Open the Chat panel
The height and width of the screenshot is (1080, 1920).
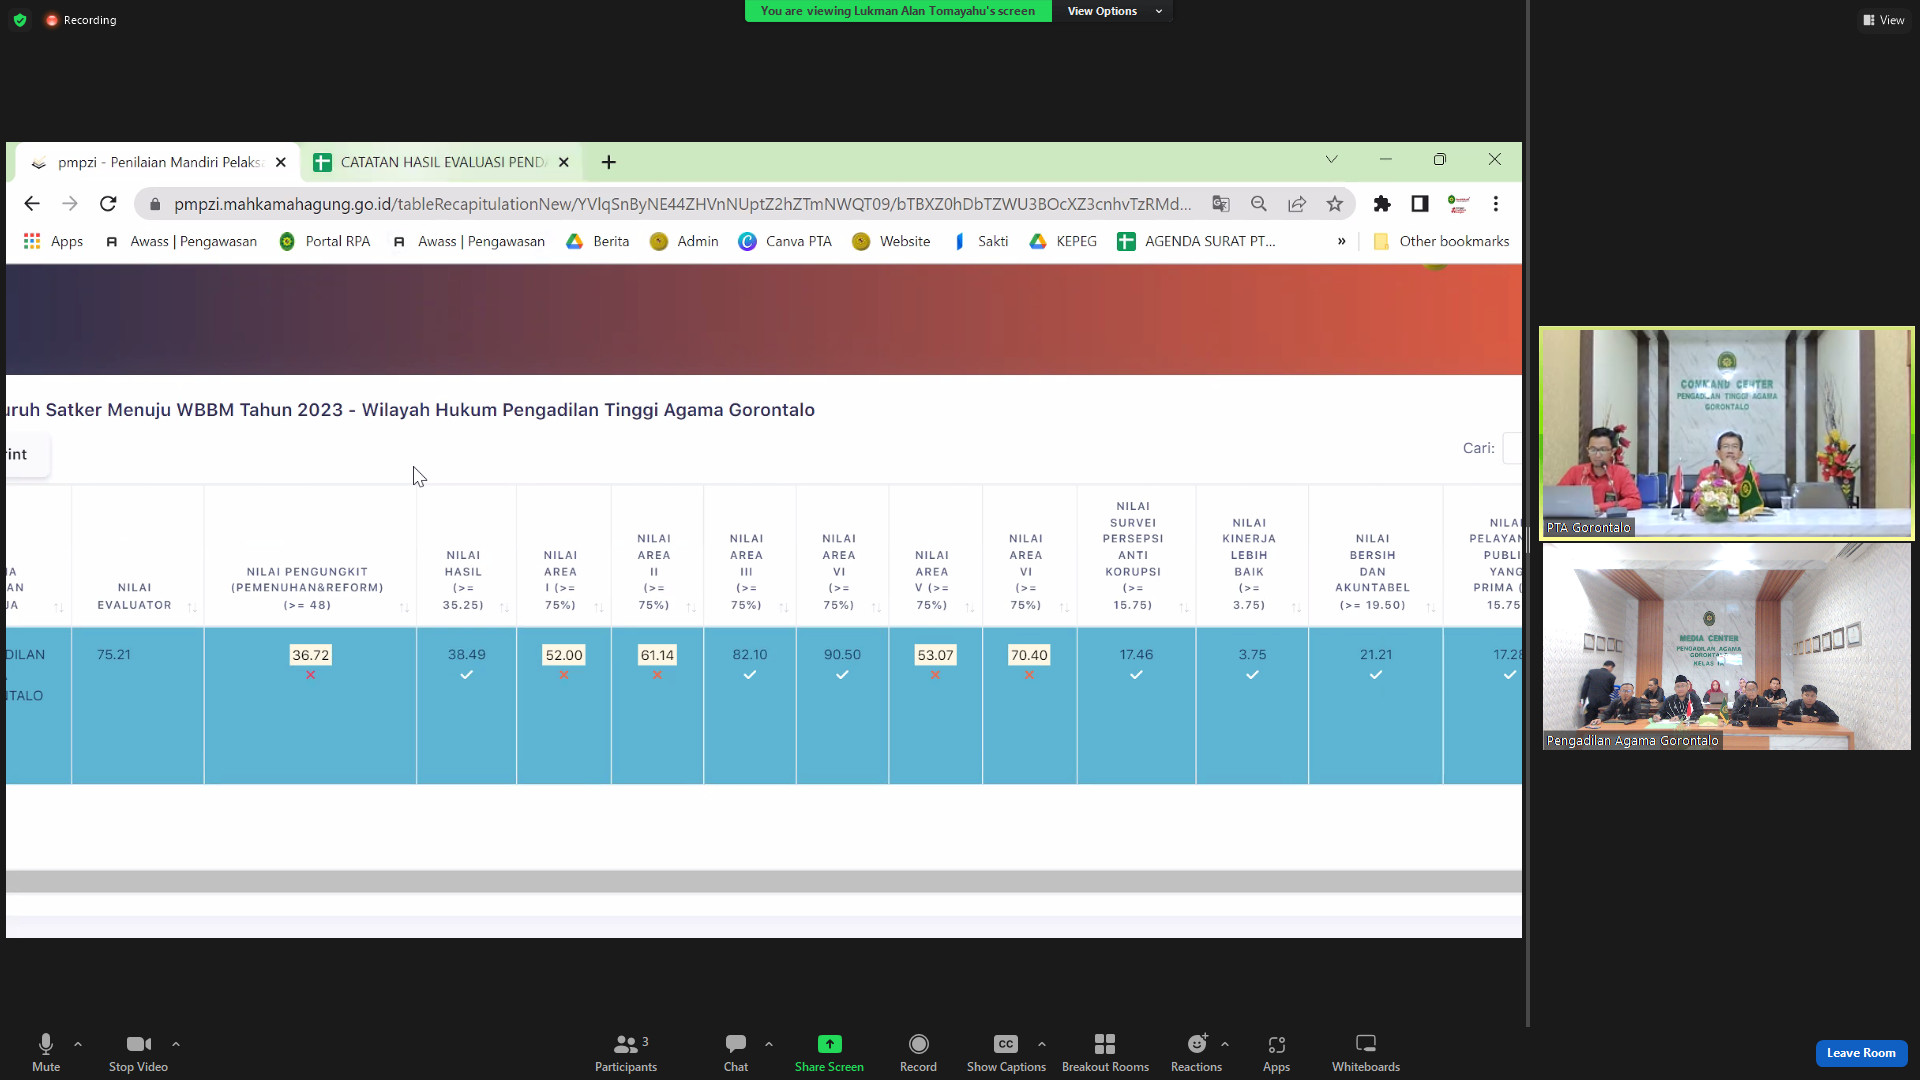click(736, 1051)
